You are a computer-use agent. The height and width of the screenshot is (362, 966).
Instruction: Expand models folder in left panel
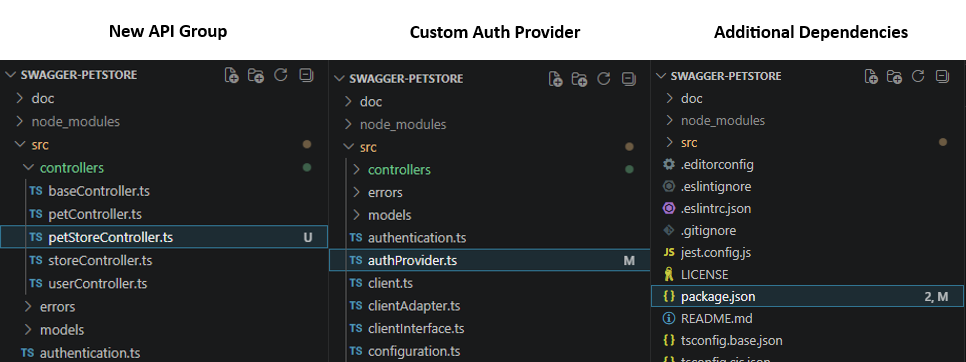tap(28, 330)
